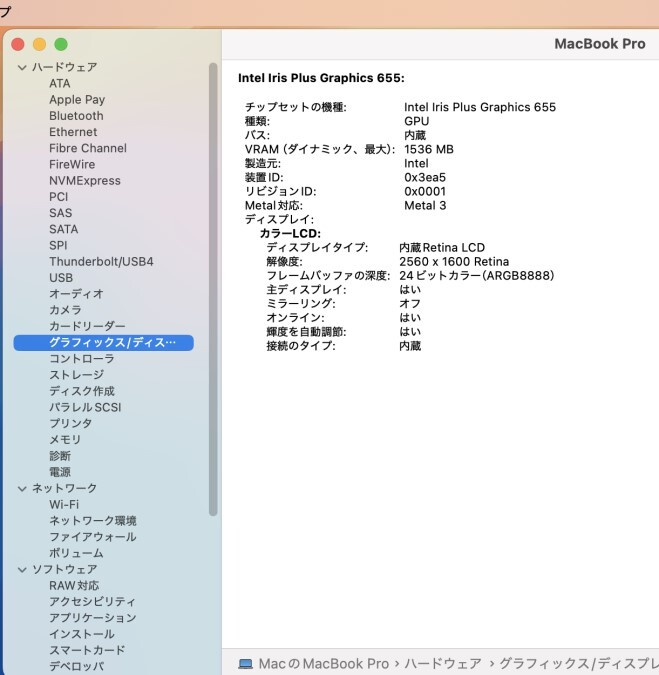
Task: Select SPI in the sidebar
Action: pos(58,245)
